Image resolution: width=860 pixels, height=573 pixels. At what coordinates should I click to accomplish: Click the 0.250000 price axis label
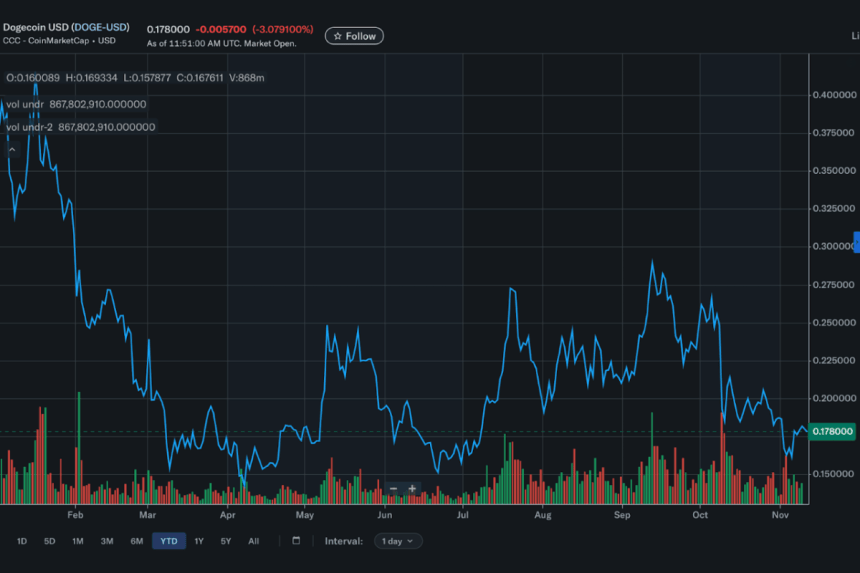tap(834, 322)
